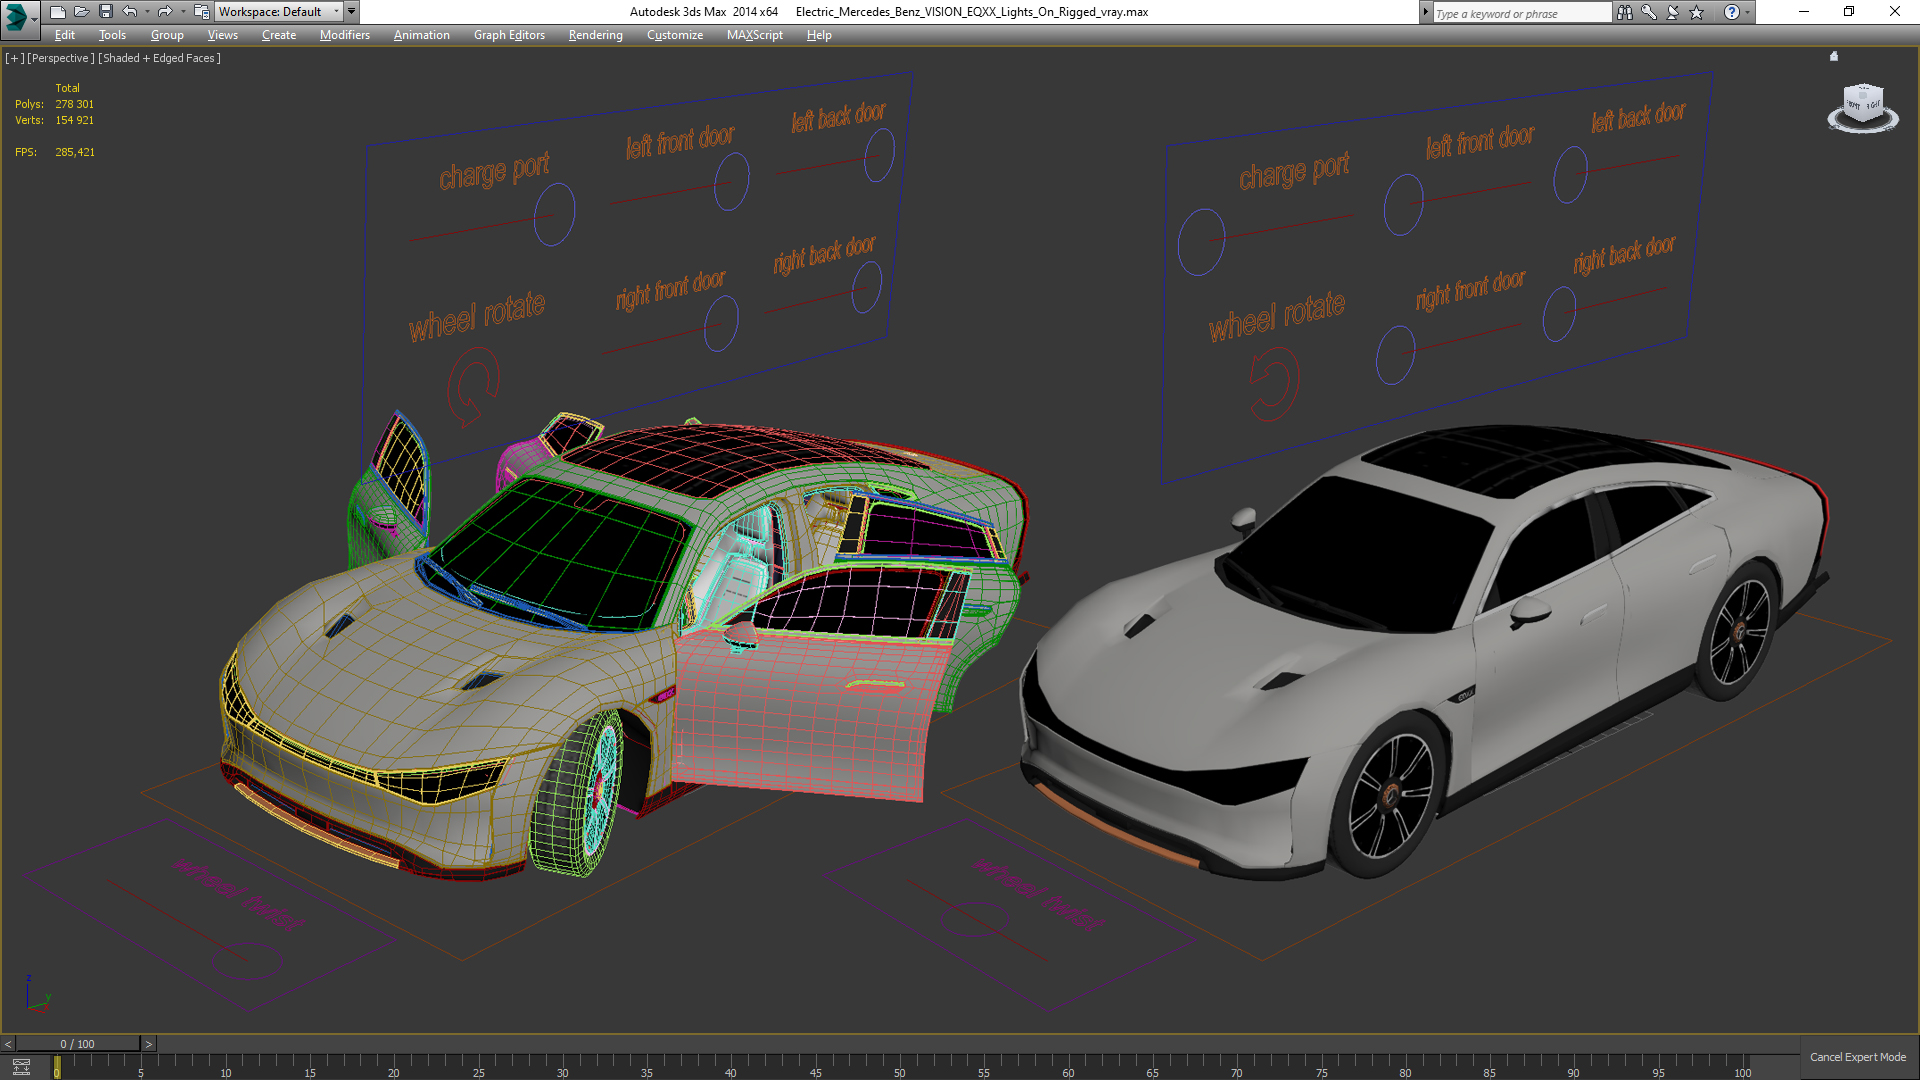Open the Create menu
This screenshot has width=1920, height=1080.
pyautogui.click(x=279, y=35)
